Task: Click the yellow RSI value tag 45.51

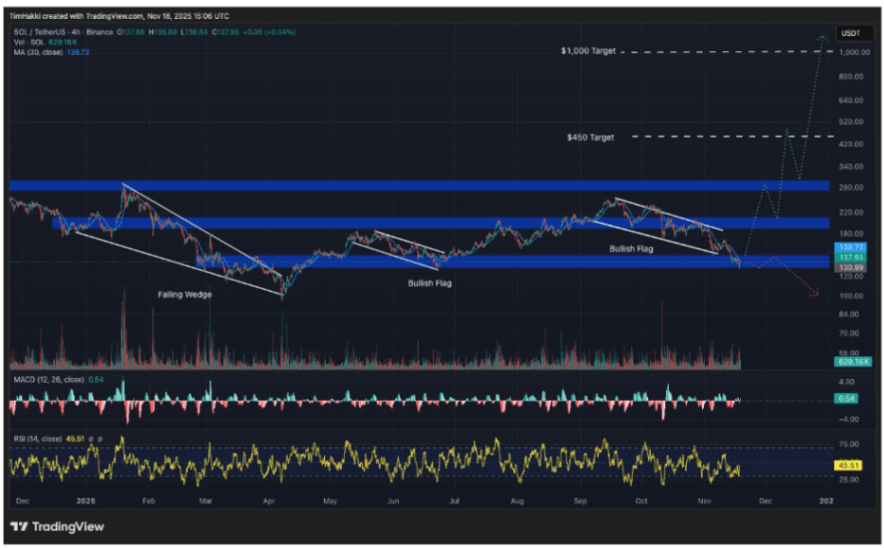Action: pos(848,465)
